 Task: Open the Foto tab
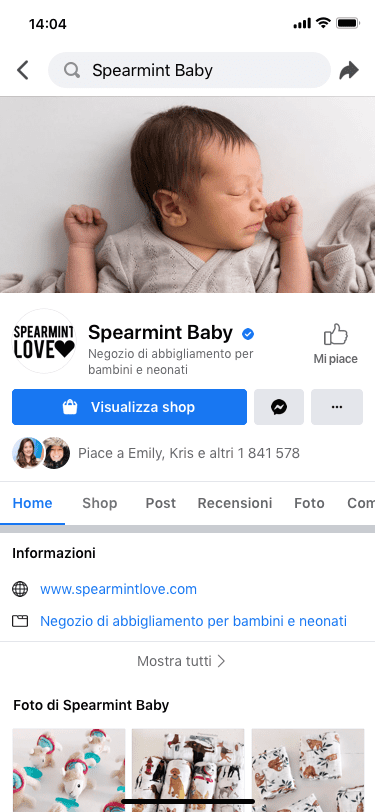tap(309, 503)
